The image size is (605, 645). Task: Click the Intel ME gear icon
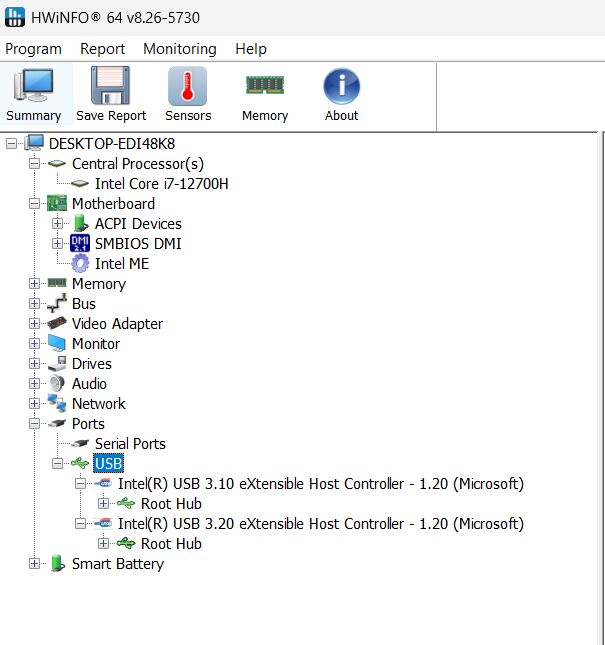coord(80,263)
